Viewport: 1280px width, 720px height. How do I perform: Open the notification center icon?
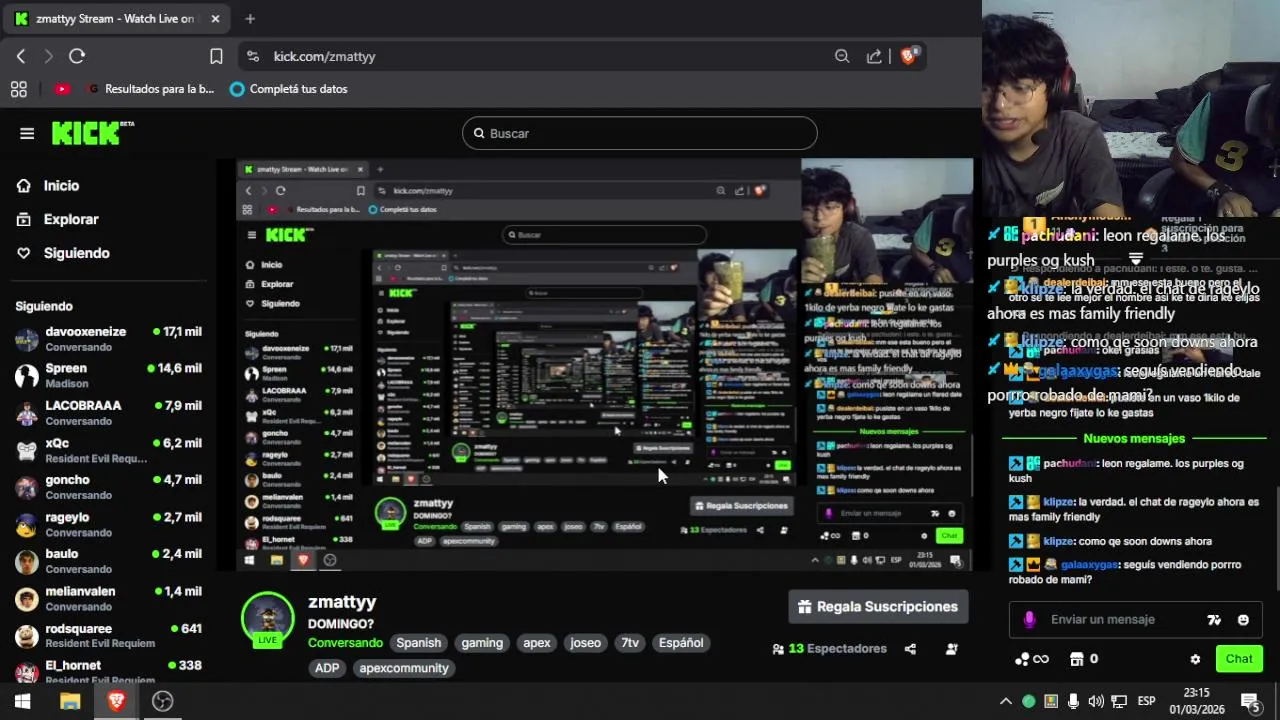point(1250,701)
